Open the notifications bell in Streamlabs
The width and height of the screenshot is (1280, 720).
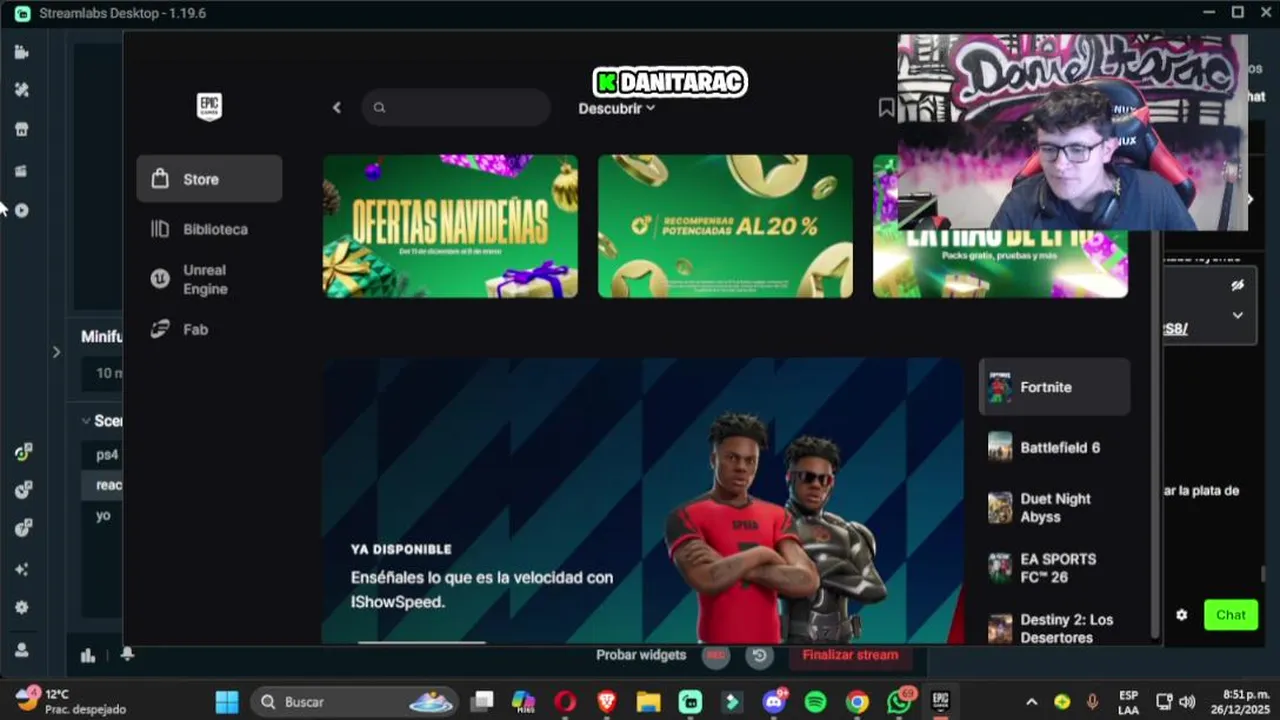(127, 654)
